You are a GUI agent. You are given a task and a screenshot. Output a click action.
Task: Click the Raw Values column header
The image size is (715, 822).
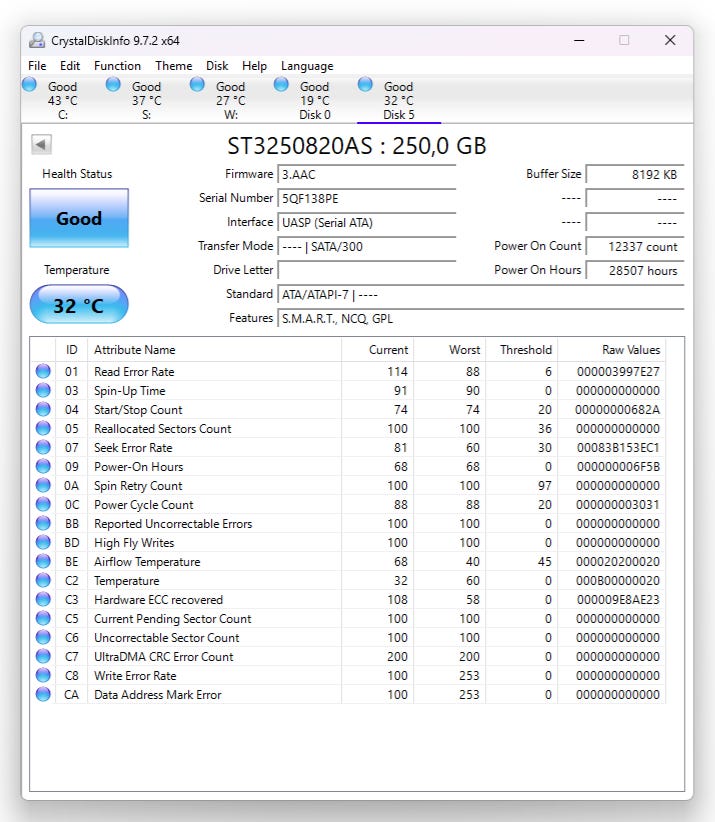point(630,350)
